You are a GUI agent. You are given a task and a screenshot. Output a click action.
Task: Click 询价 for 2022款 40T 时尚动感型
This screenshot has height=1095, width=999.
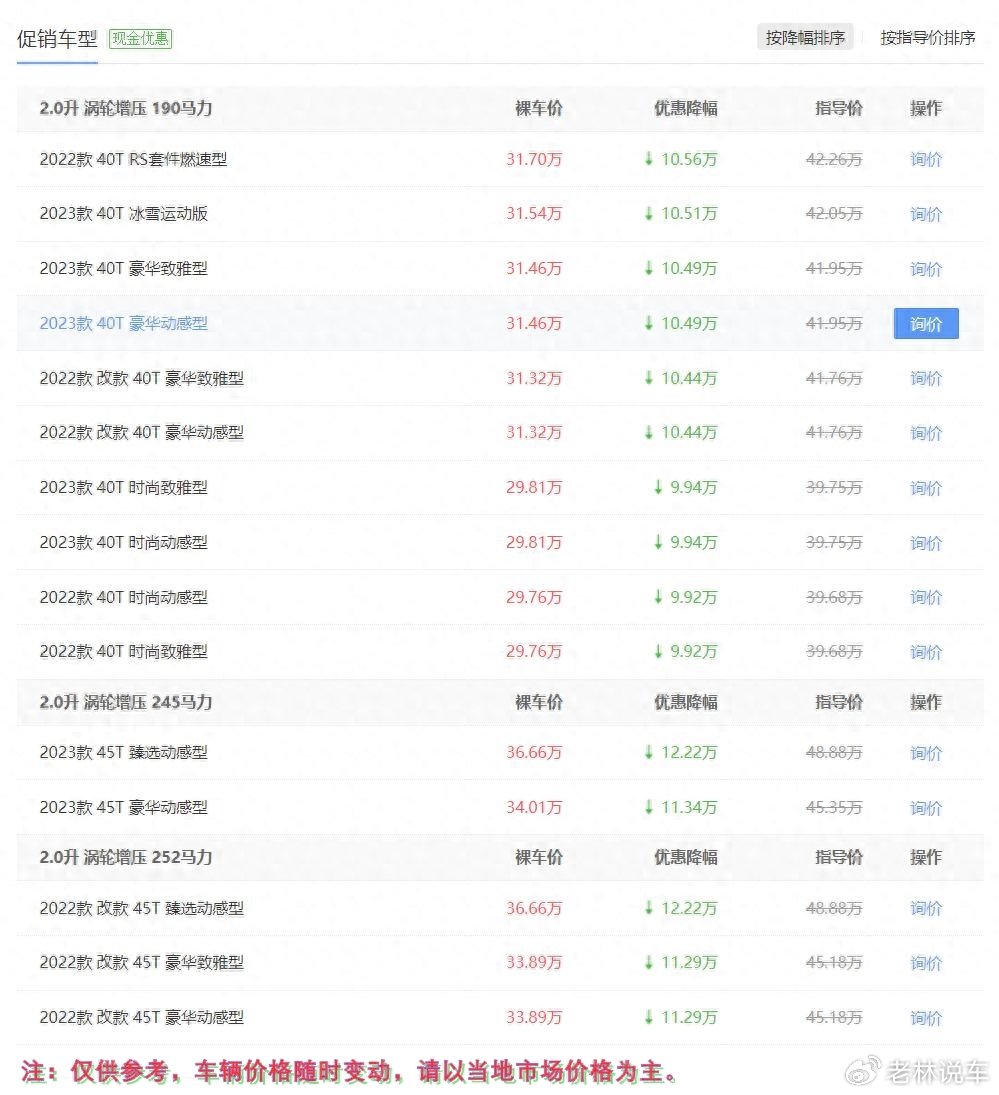click(x=926, y=597)
